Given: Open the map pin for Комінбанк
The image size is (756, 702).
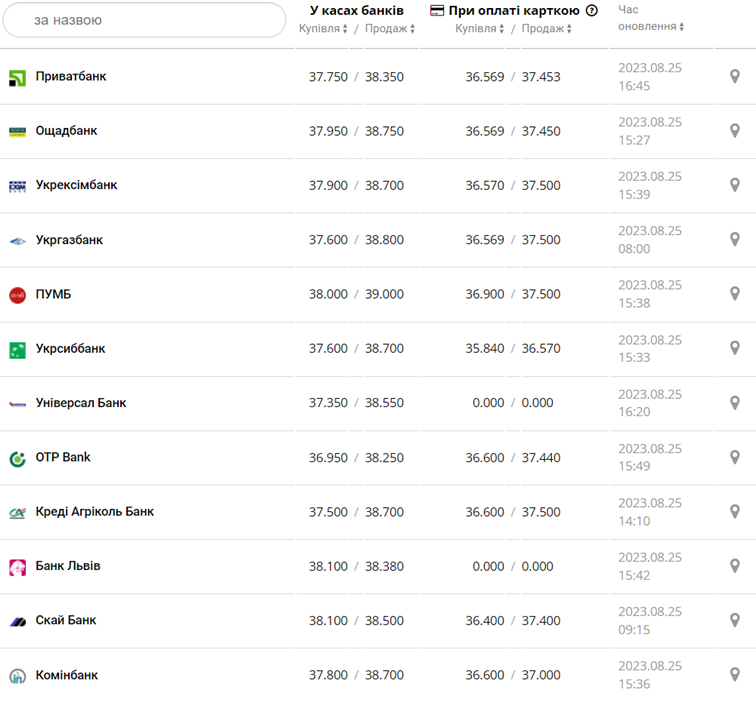Looking at the screenshot, I should (x=735, y=675).
